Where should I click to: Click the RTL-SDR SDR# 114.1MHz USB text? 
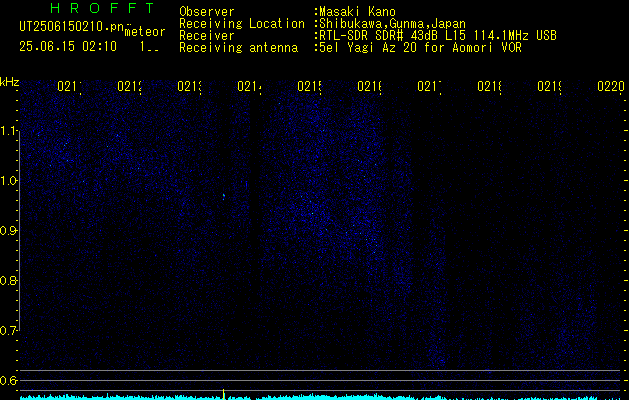click(438, 36)
